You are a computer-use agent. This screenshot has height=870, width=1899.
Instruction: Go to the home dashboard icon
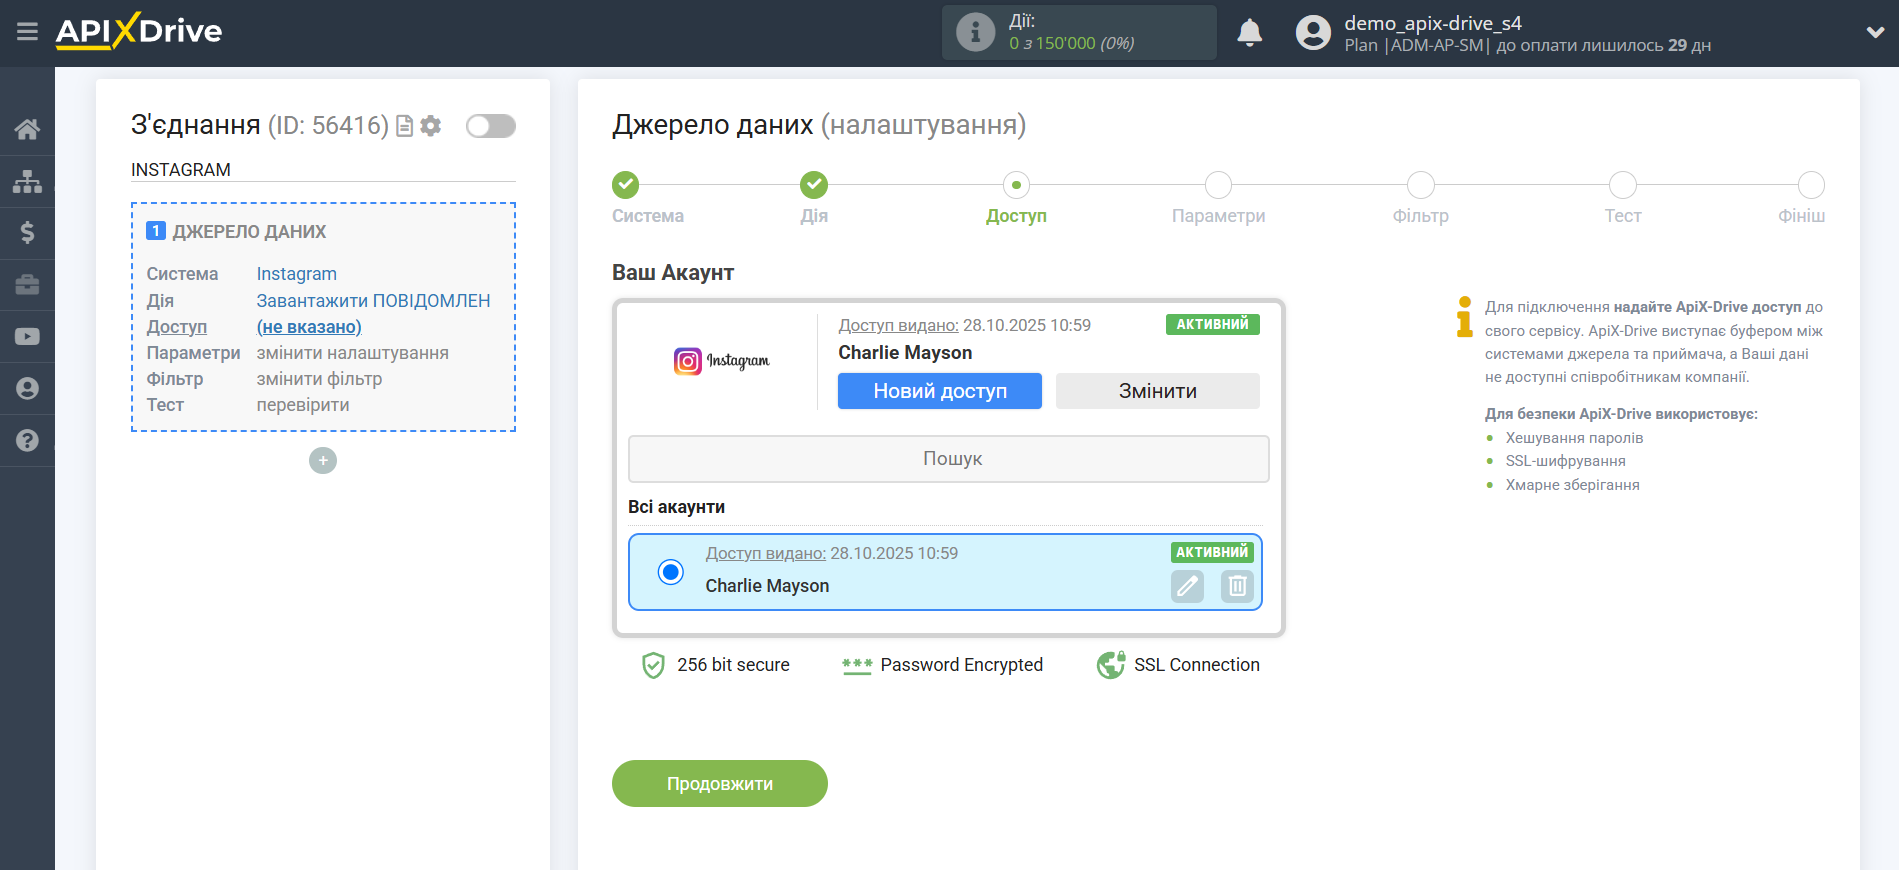(x=27, y=129)
